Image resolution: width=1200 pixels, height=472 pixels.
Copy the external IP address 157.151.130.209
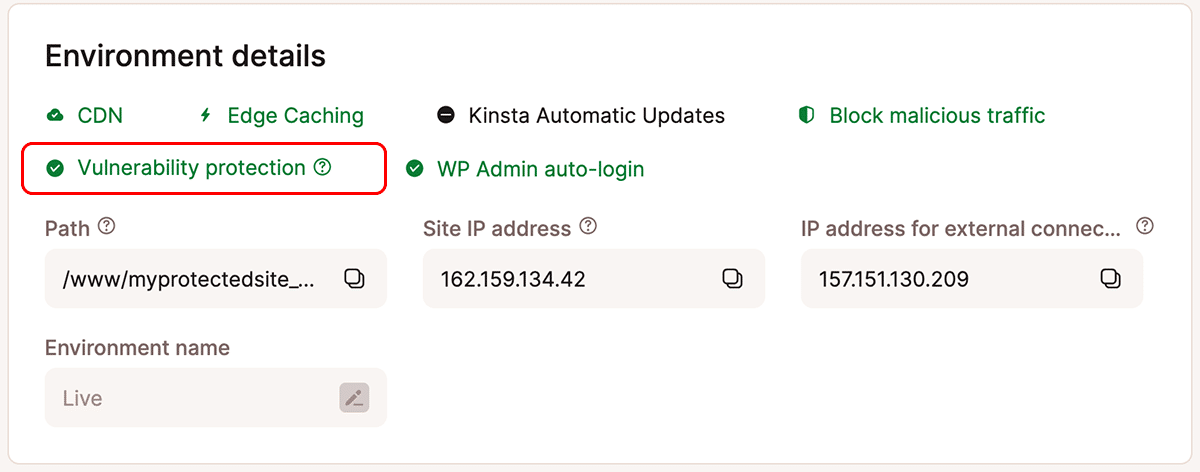1110,278
